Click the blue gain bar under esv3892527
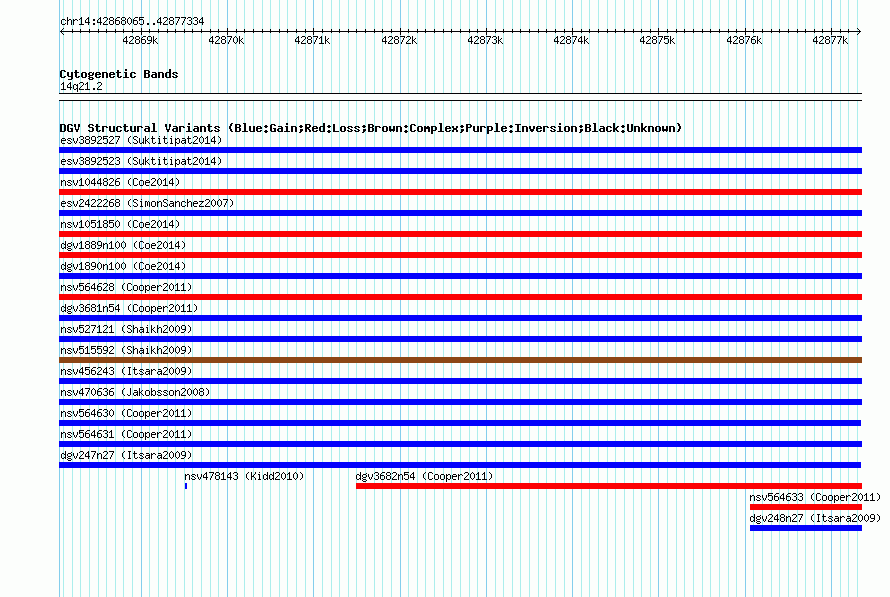Screen dimensions: 890x597 pyautogui.click(x=460, y=150)
